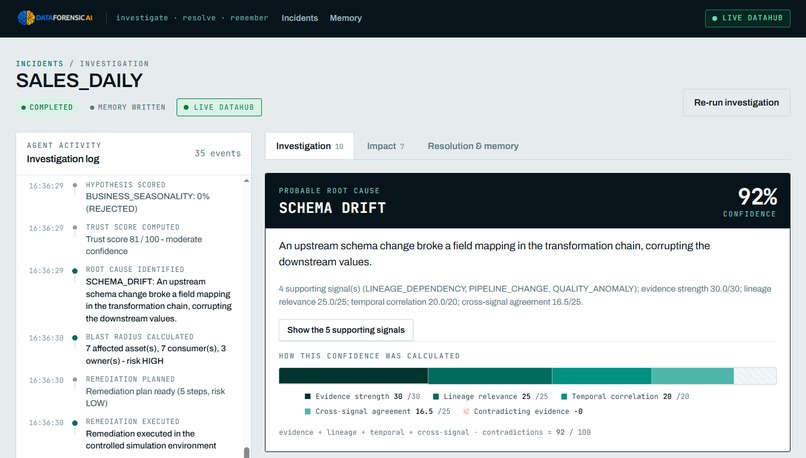Click the SCHEMA DRIFT root cause title

332,208
